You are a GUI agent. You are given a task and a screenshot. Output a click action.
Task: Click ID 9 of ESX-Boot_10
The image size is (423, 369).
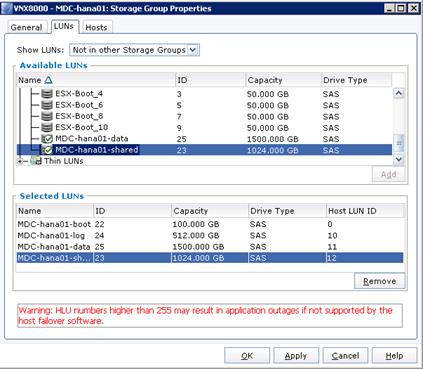tap(179, 128)
